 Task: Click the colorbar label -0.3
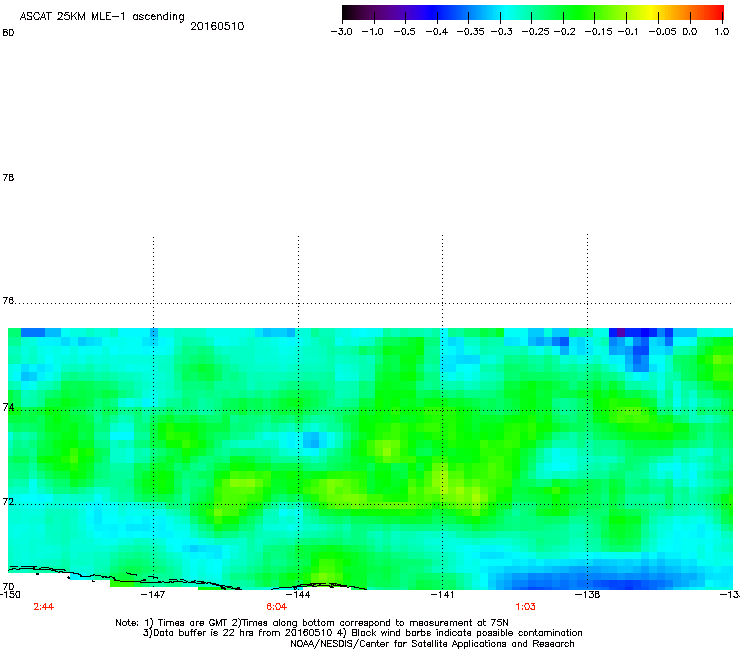click(501, 32)
